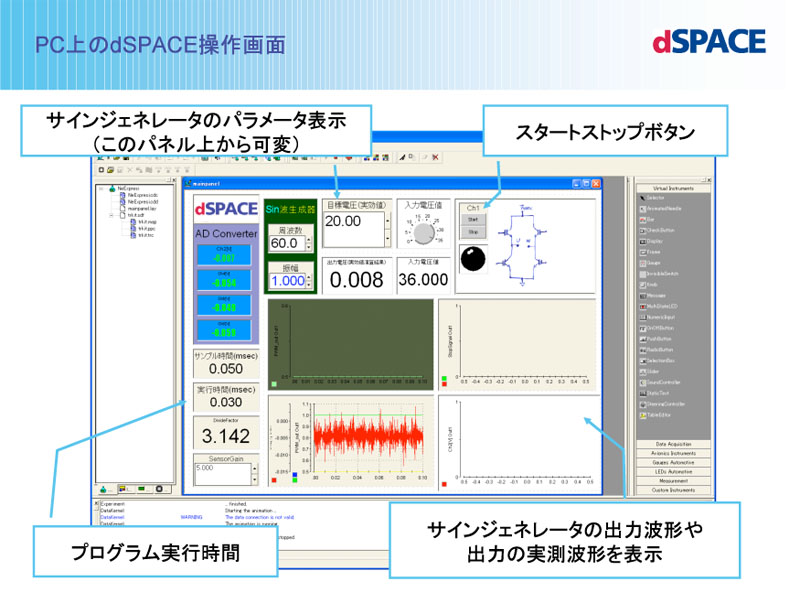
Task: Click the SensorGain field showing 5.000
Action: point(222,474)
